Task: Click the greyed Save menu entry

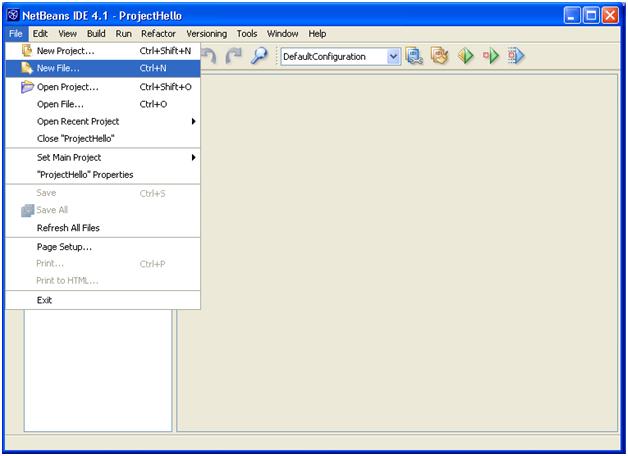Action: [x=103, y=193]
